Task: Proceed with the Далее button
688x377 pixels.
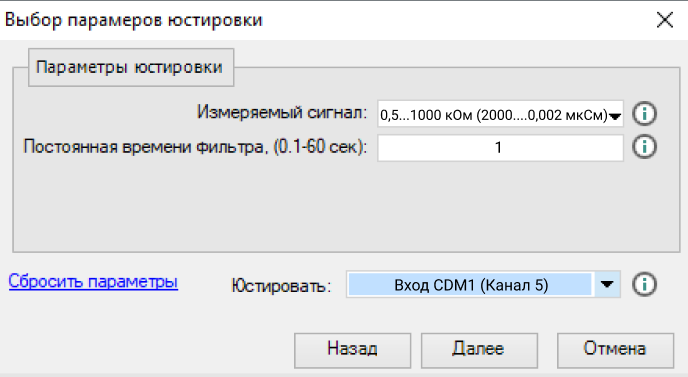Action: coord(479,350)
